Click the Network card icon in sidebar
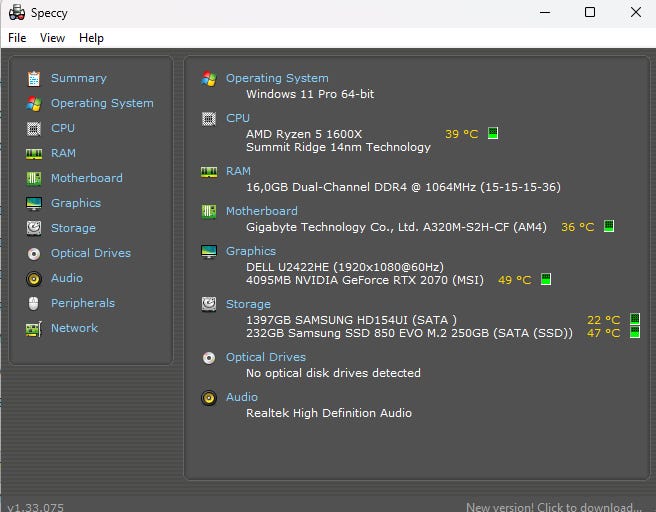 (34, 329)
